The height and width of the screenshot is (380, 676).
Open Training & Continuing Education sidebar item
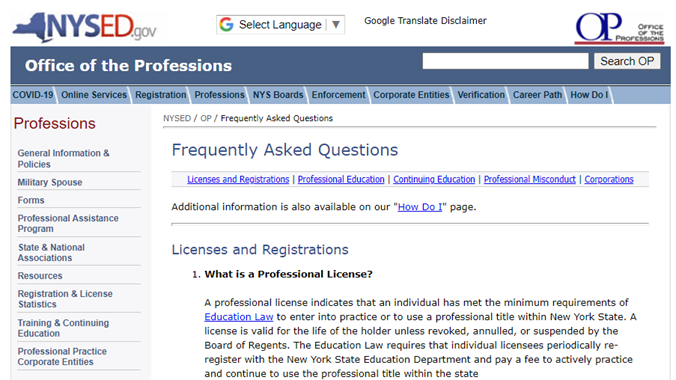pyautogui.click(x=63, y=328)
